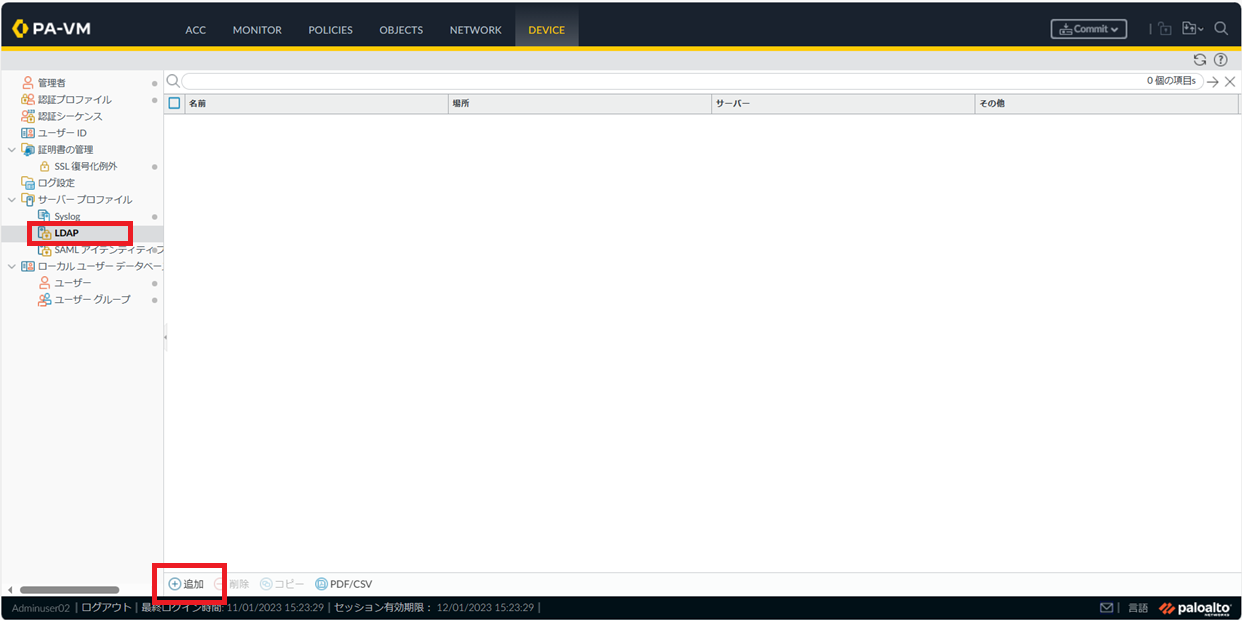Sort by 名前 column header
The height and width of the screenshot is (620, 1242).
(x=316, y=103)
